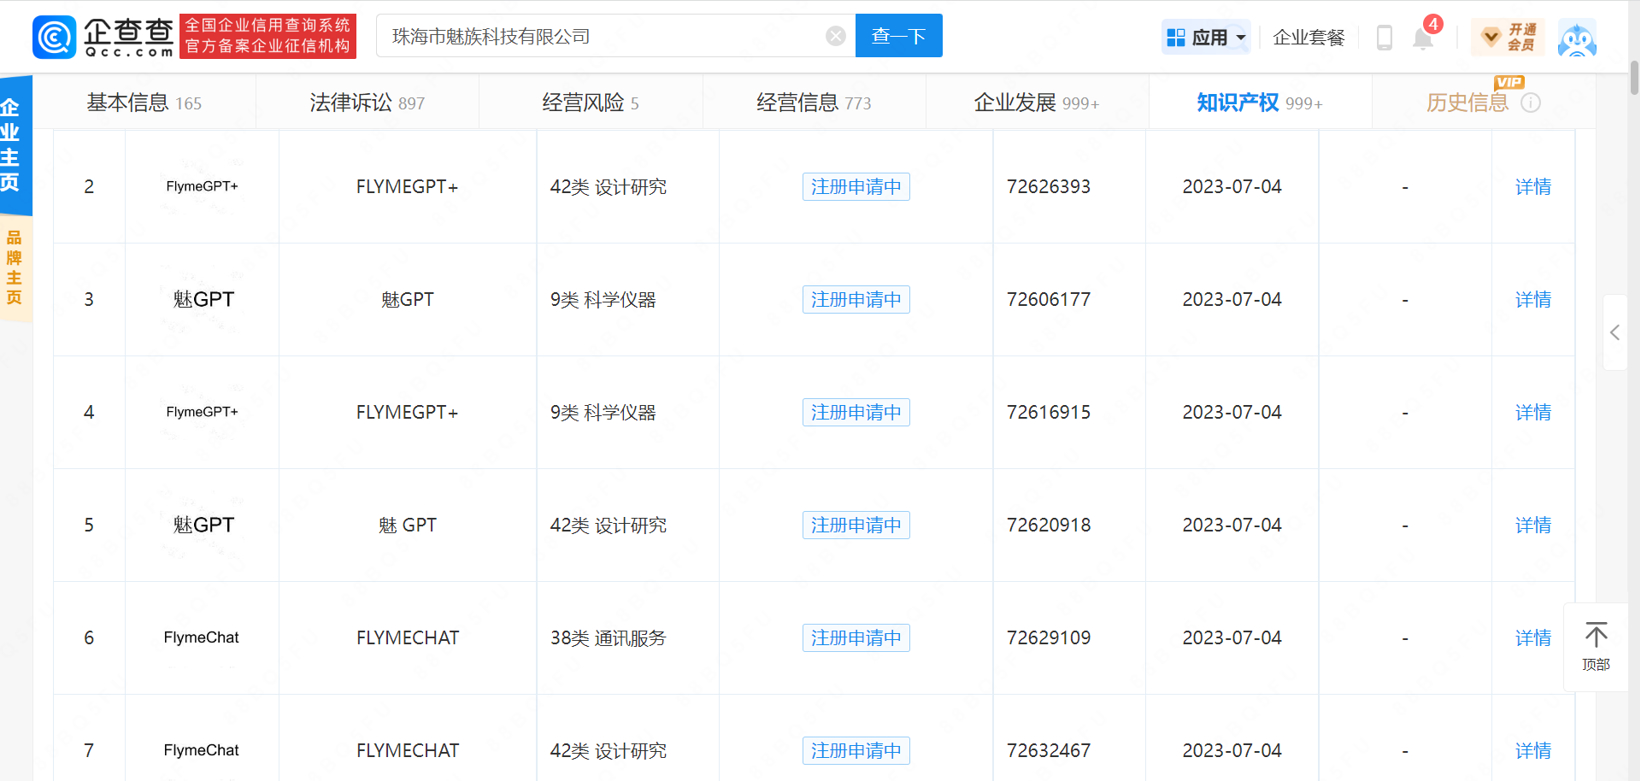Click FLYMECHAT name in row 6
1640x781 pixels.
tap(408, 638)
